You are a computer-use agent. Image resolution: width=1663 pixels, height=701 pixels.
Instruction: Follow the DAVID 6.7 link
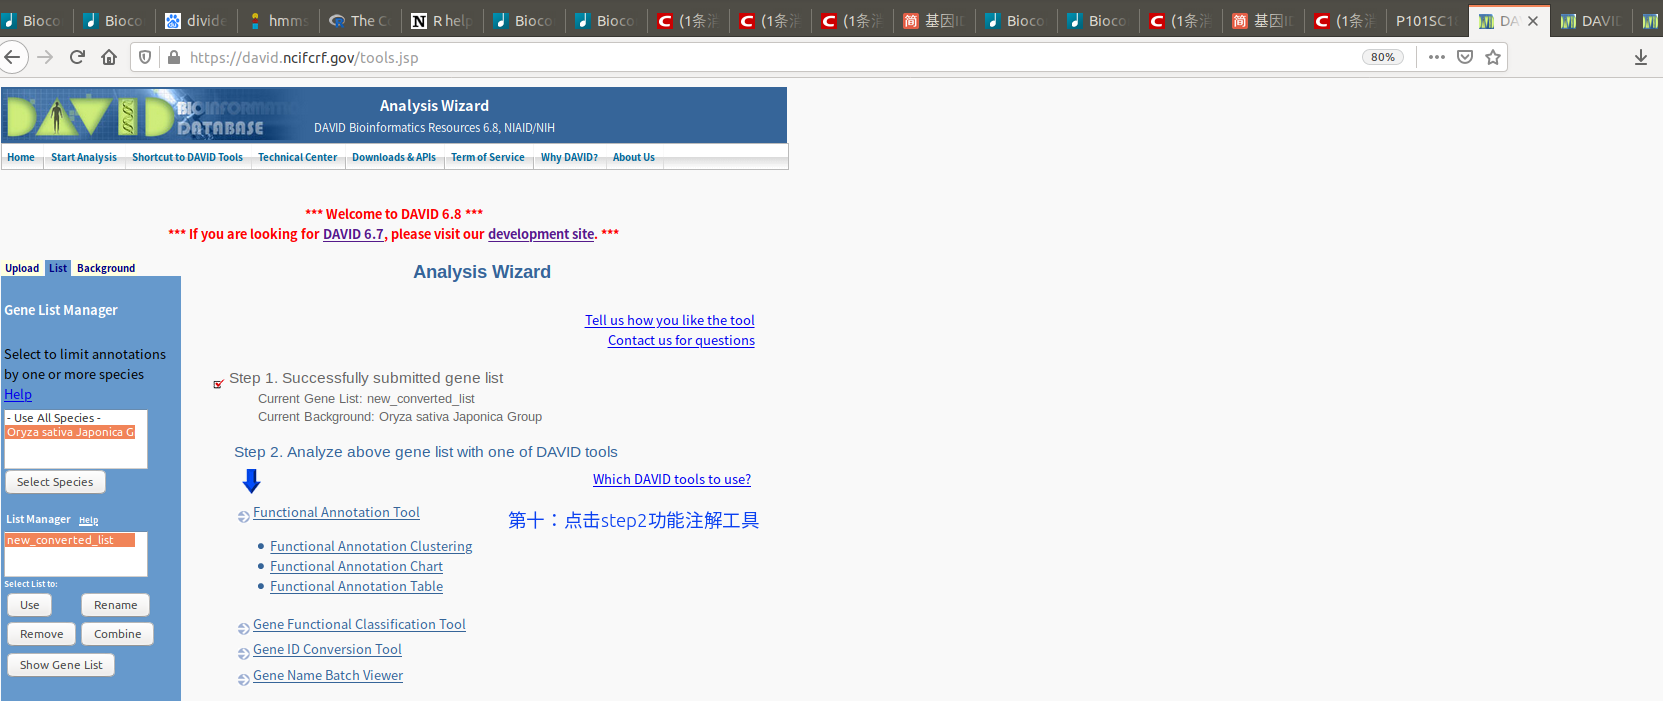[x=353, y=234]
